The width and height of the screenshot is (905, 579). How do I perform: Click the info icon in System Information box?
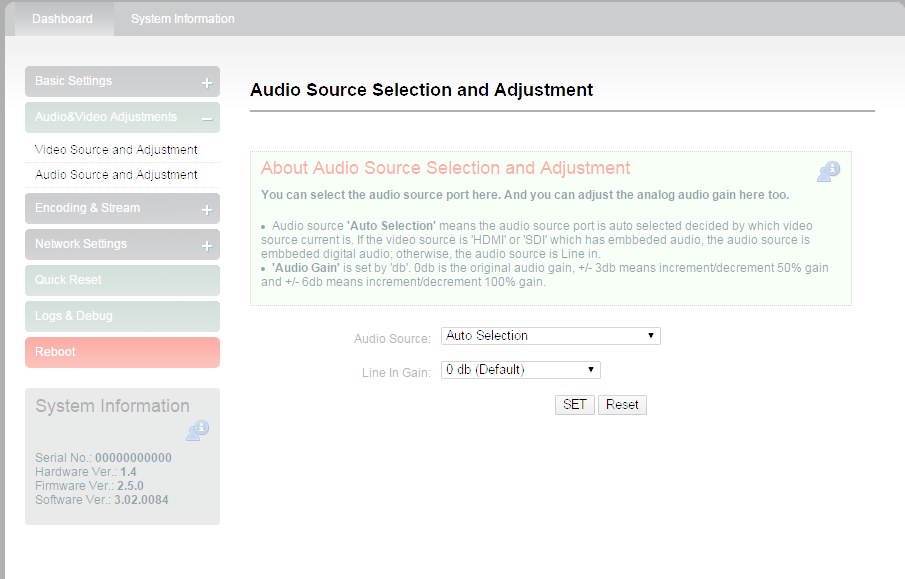(197, 431)
